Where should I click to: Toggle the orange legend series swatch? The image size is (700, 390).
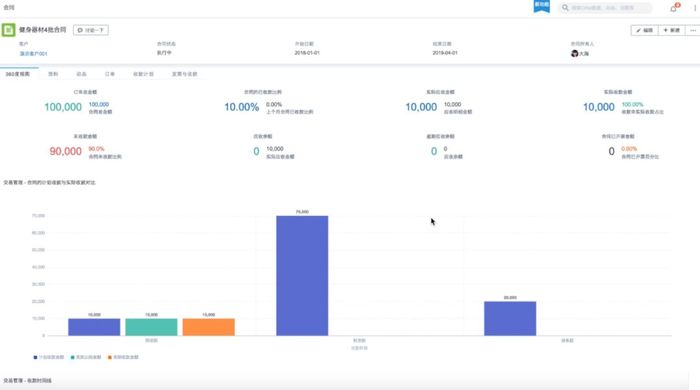pos(109,357)
